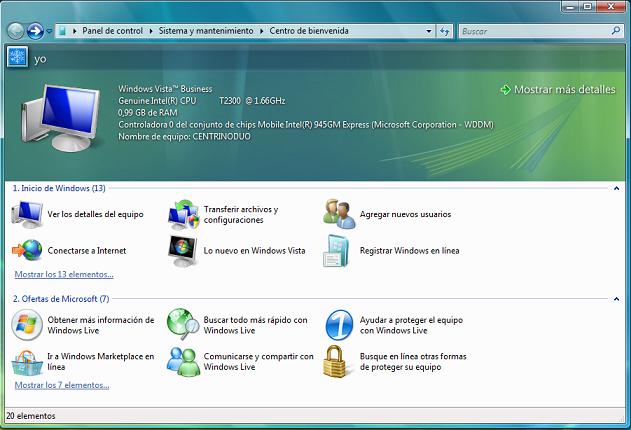Select Buscar todo más rápido icon

[x=183, y=324]
